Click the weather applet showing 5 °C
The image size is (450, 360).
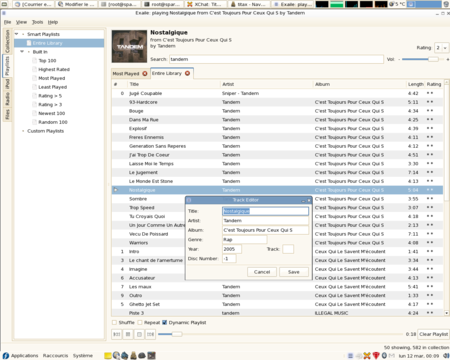tap(397, 4)
